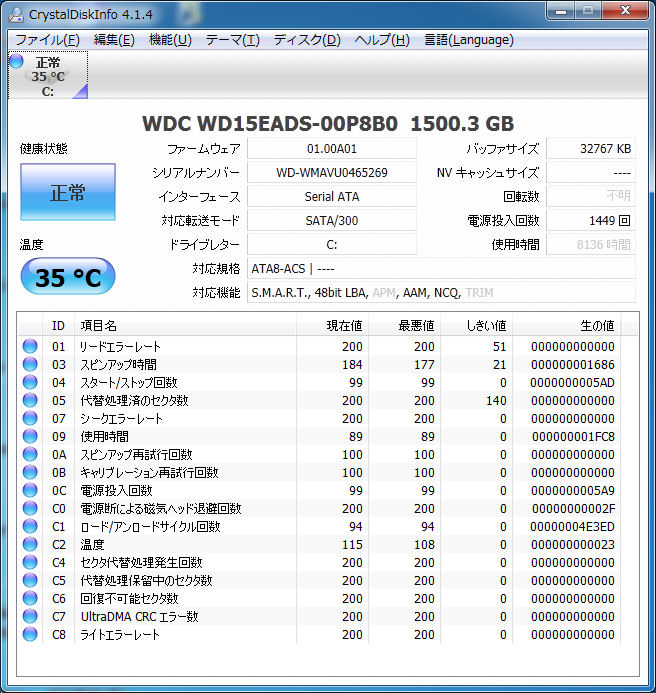Click the firmware field 01.00A01

click(332, 148)
